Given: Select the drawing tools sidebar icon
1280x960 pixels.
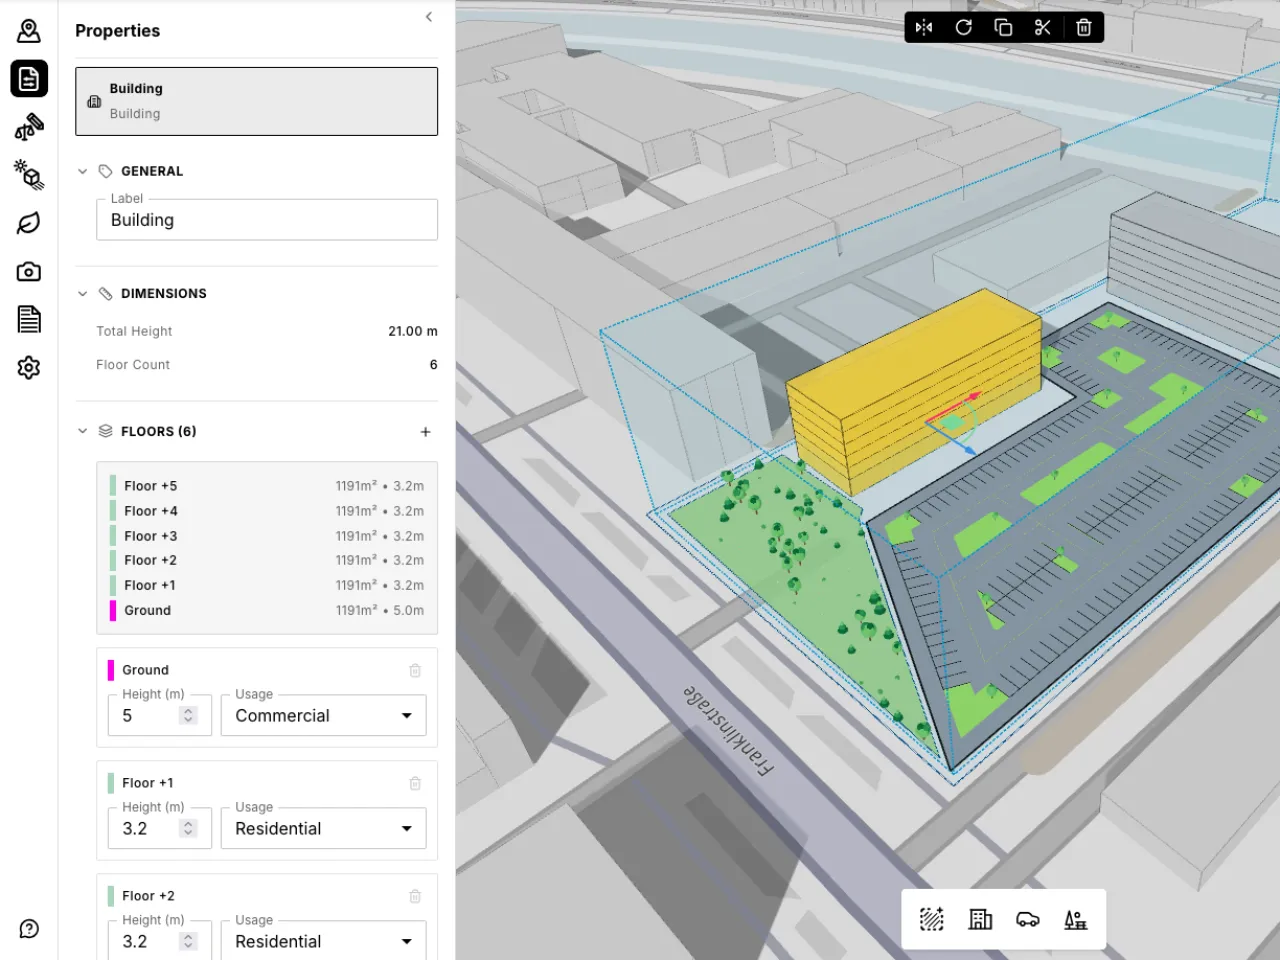Looking at the screenshot, I should coord(29,127).
